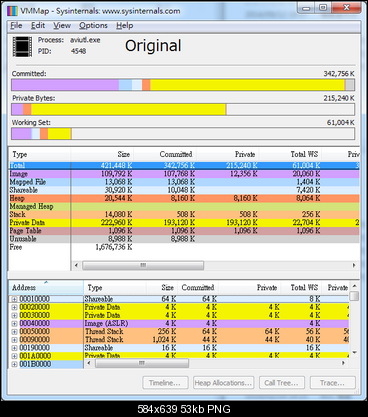Image resolution: width=368 pixels, height=417 pixels.
Task: Maximize the VMMap window
Action: pyautogui.click(x=323, y=8)
